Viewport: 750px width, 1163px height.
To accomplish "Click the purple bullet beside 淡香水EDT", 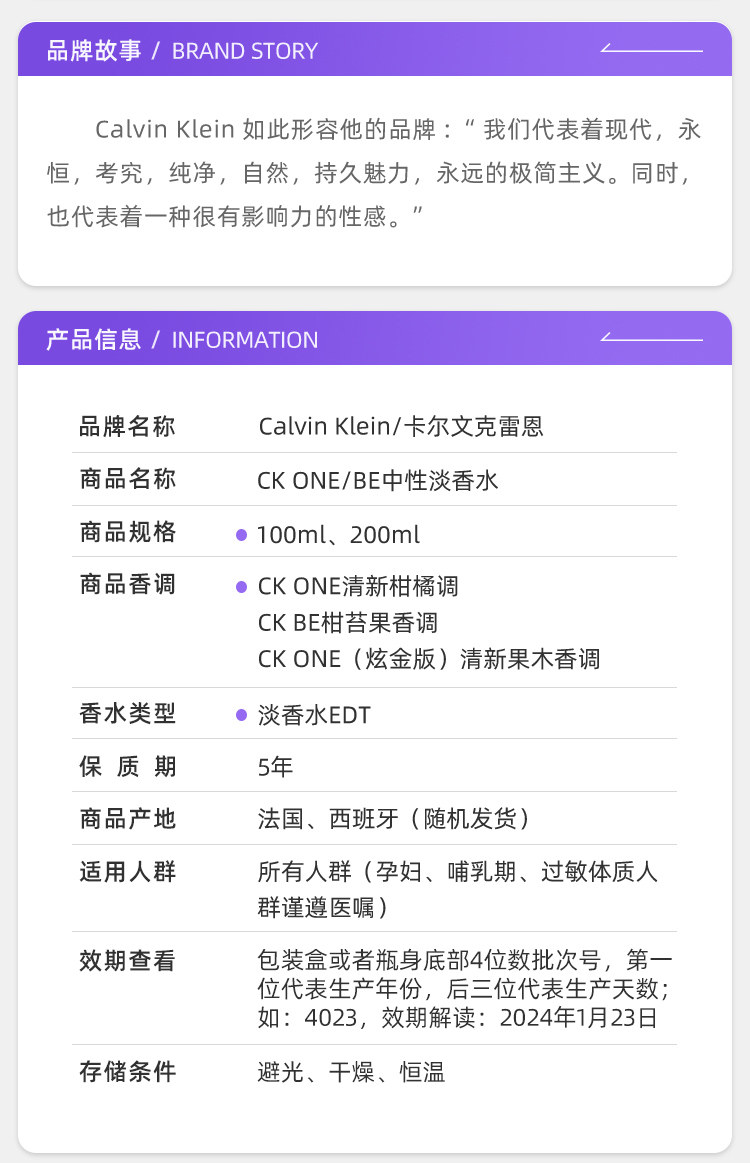I will click(x=241, y=715).
